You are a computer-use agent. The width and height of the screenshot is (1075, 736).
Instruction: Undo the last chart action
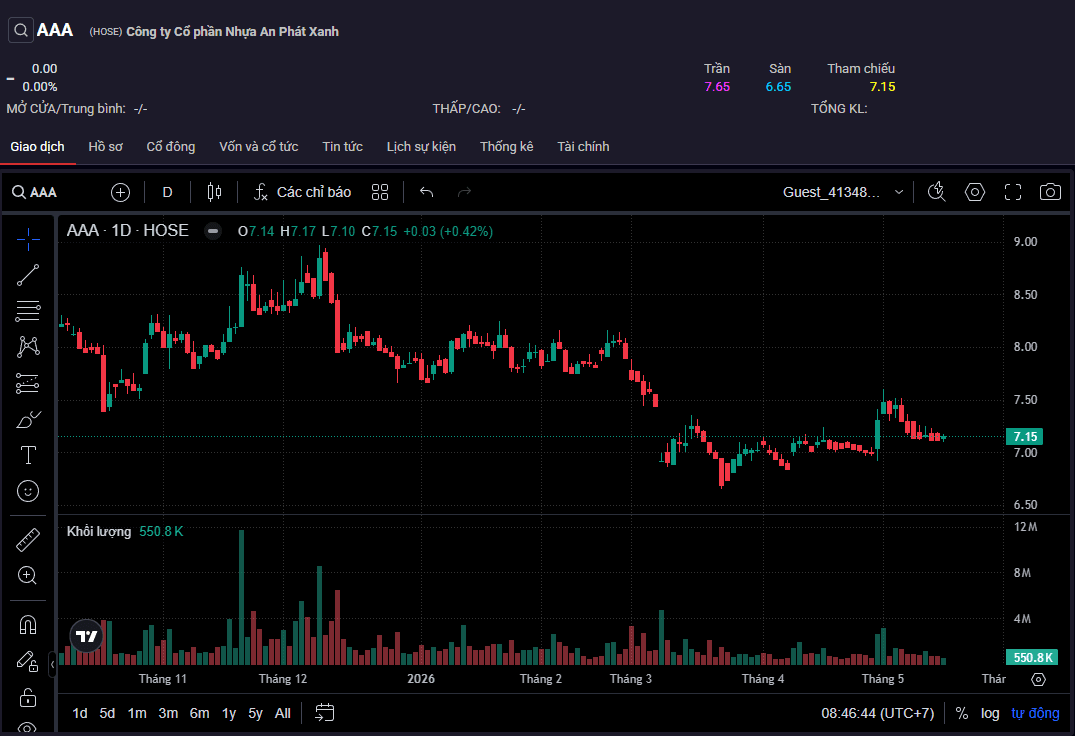tap(426, 193)
